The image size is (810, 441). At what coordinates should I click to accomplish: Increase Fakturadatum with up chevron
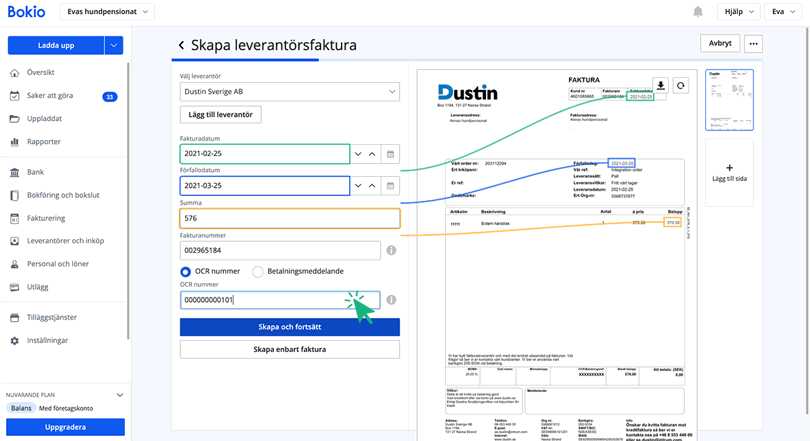point(372,154)
